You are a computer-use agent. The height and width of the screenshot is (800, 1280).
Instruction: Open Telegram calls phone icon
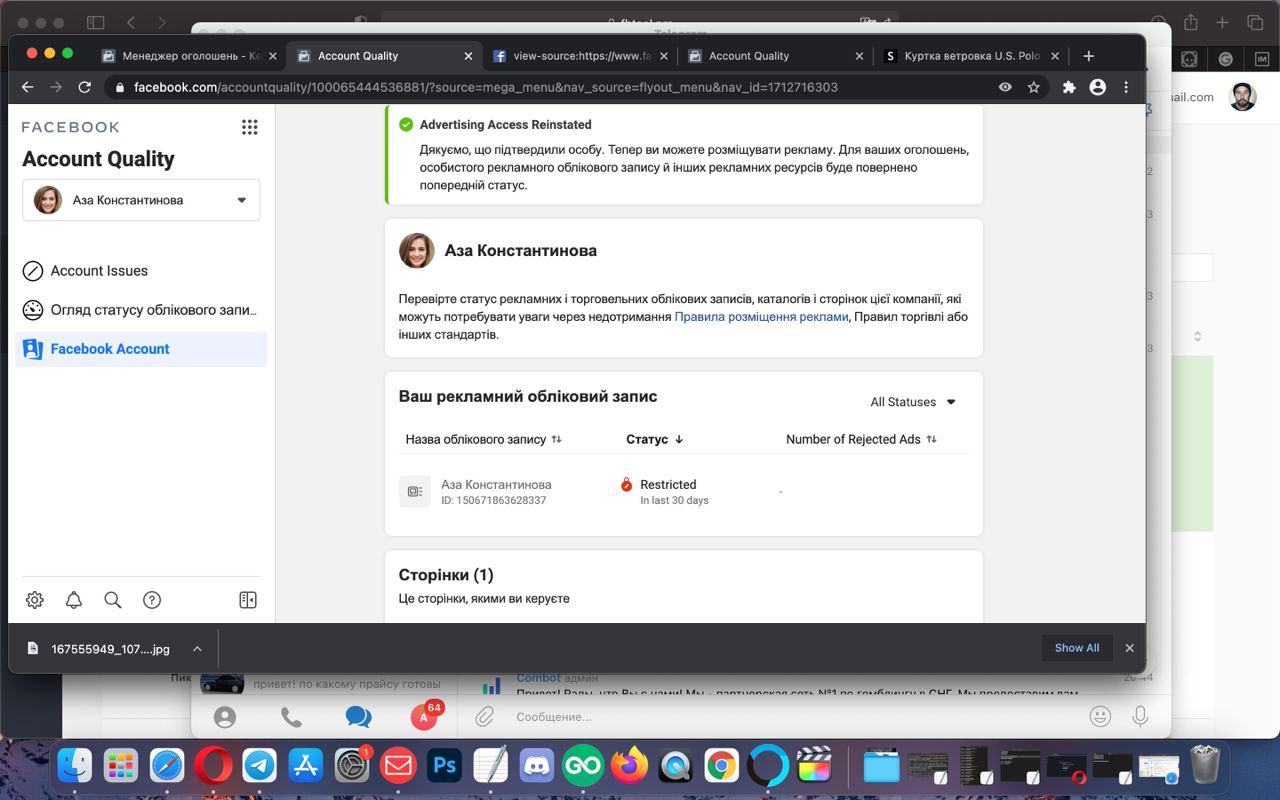click(x=291, y=717)
